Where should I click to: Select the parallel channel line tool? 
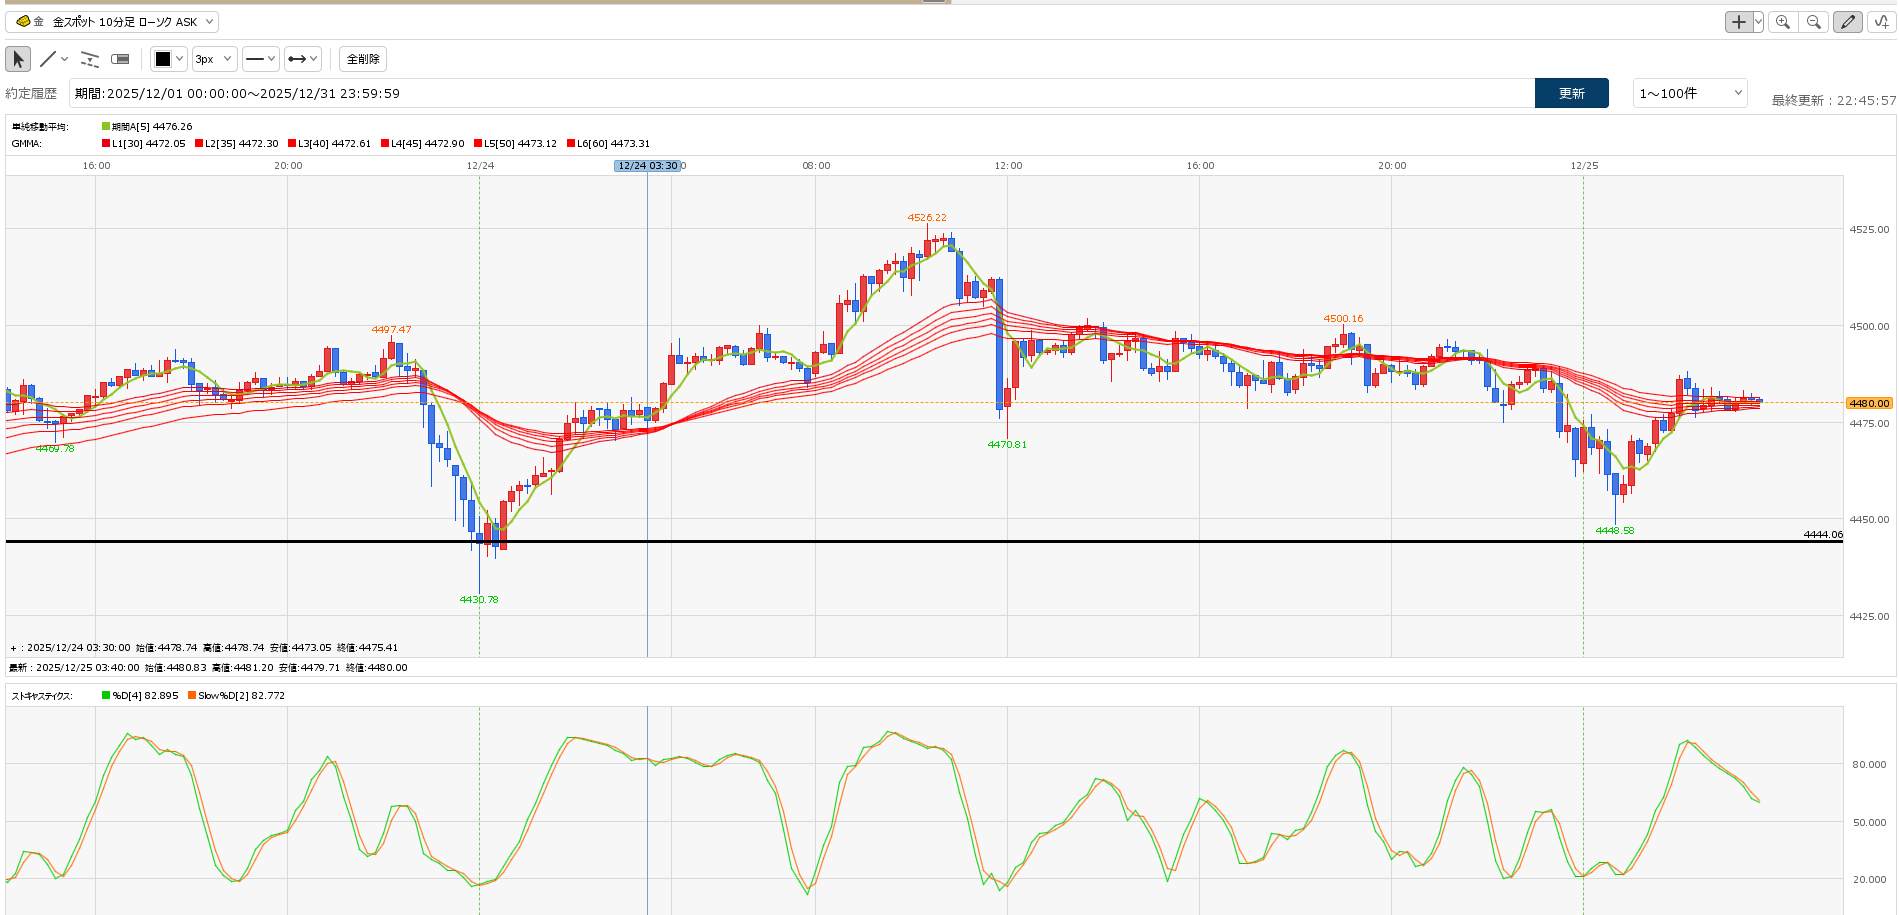coord(90,59)
